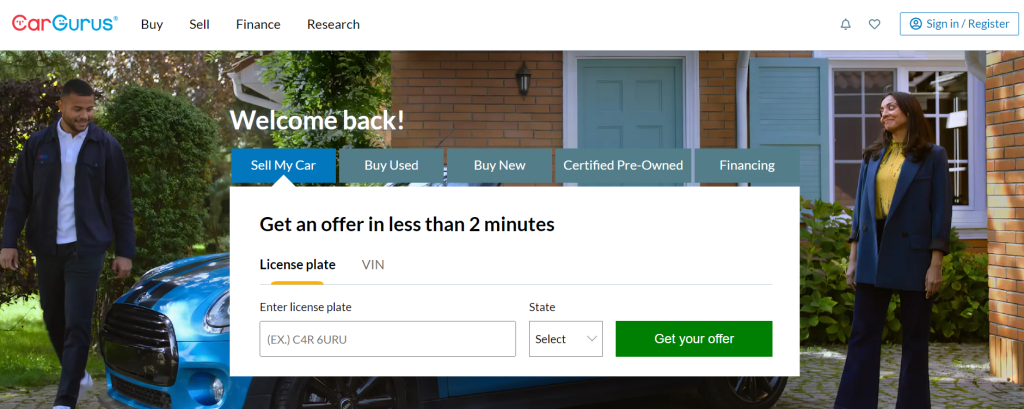Image resolution: width=1024 pixels, height=409 pixels.
Task: Open the Sell menu
Action: (199, 24)
